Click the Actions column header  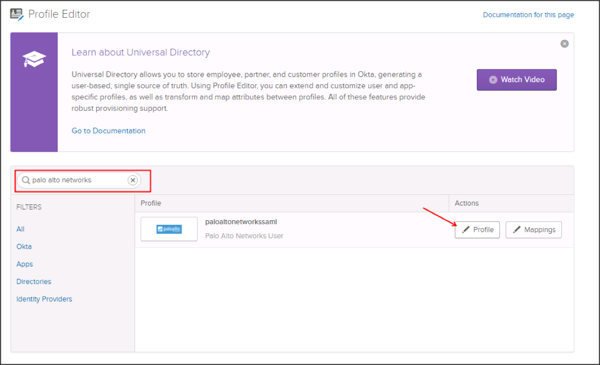[x=466, y=203]
